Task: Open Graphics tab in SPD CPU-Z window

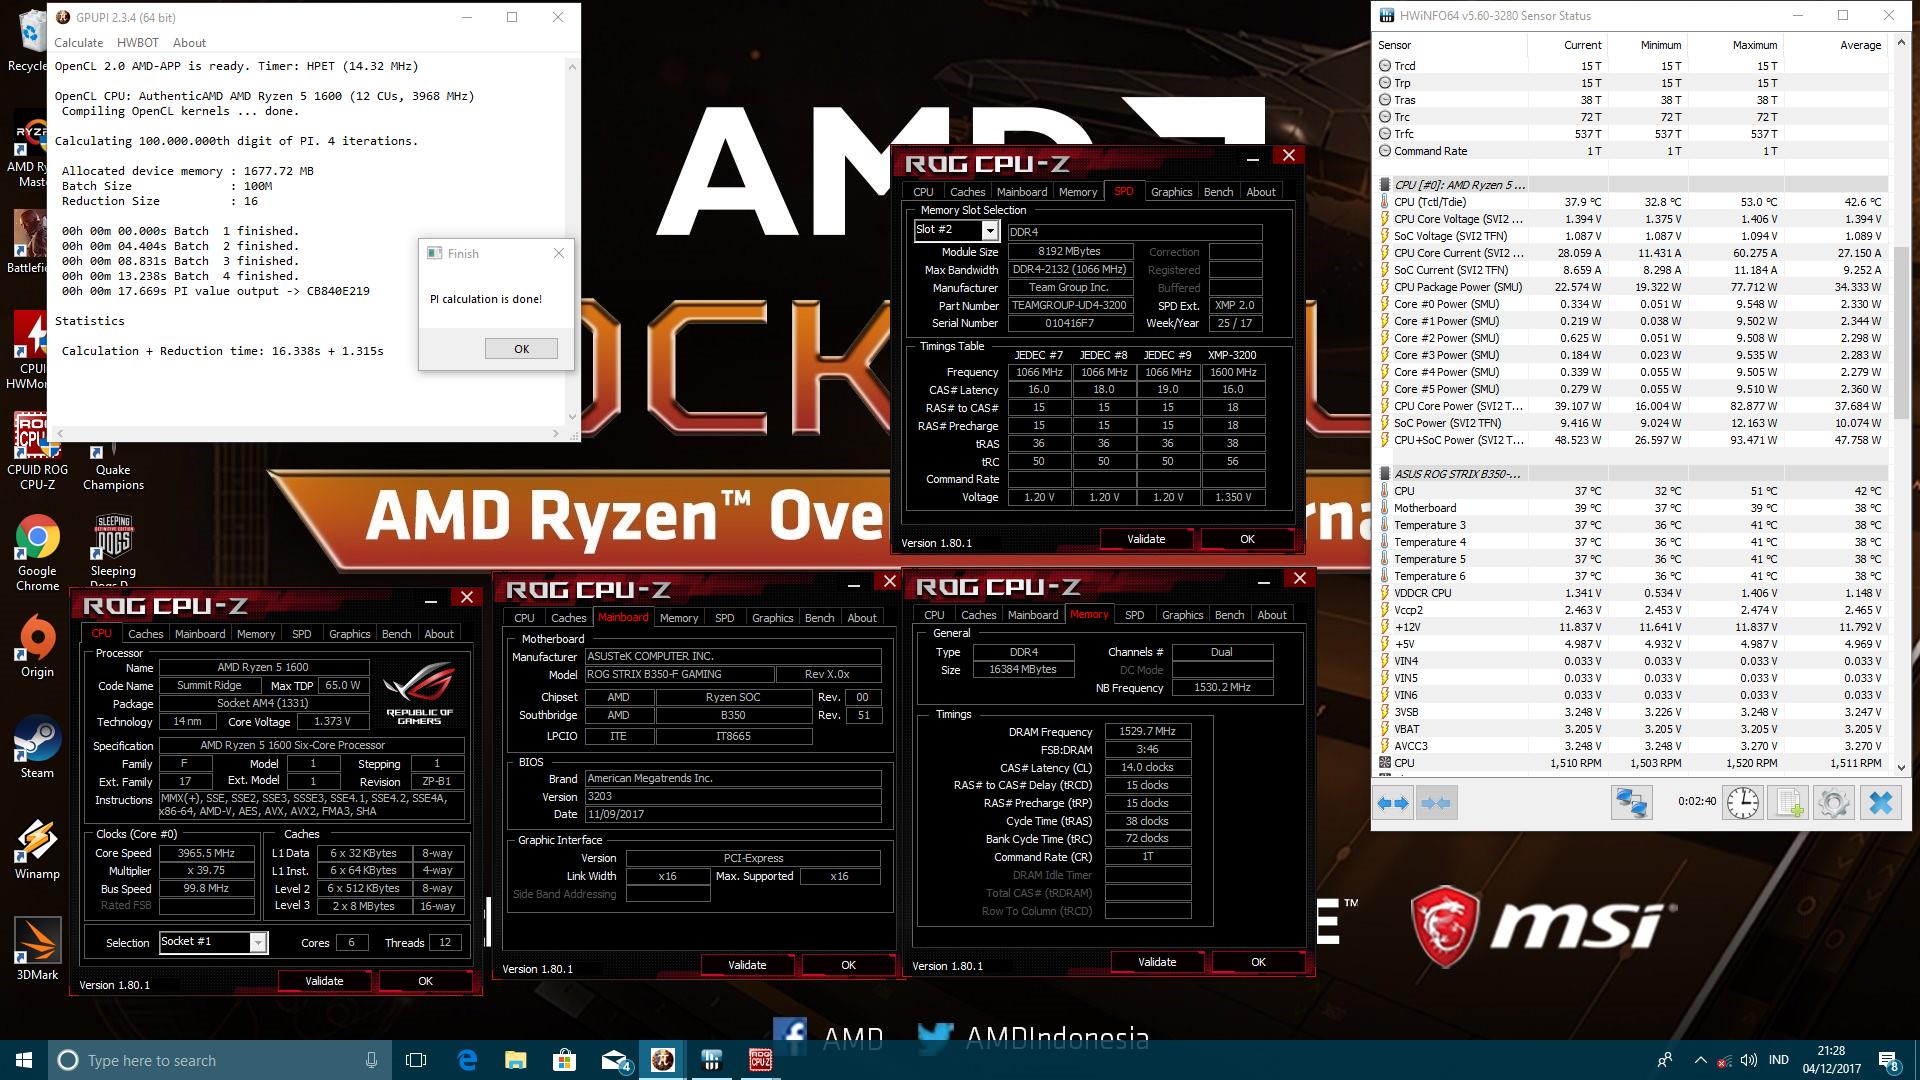Action: point(1171,192)
